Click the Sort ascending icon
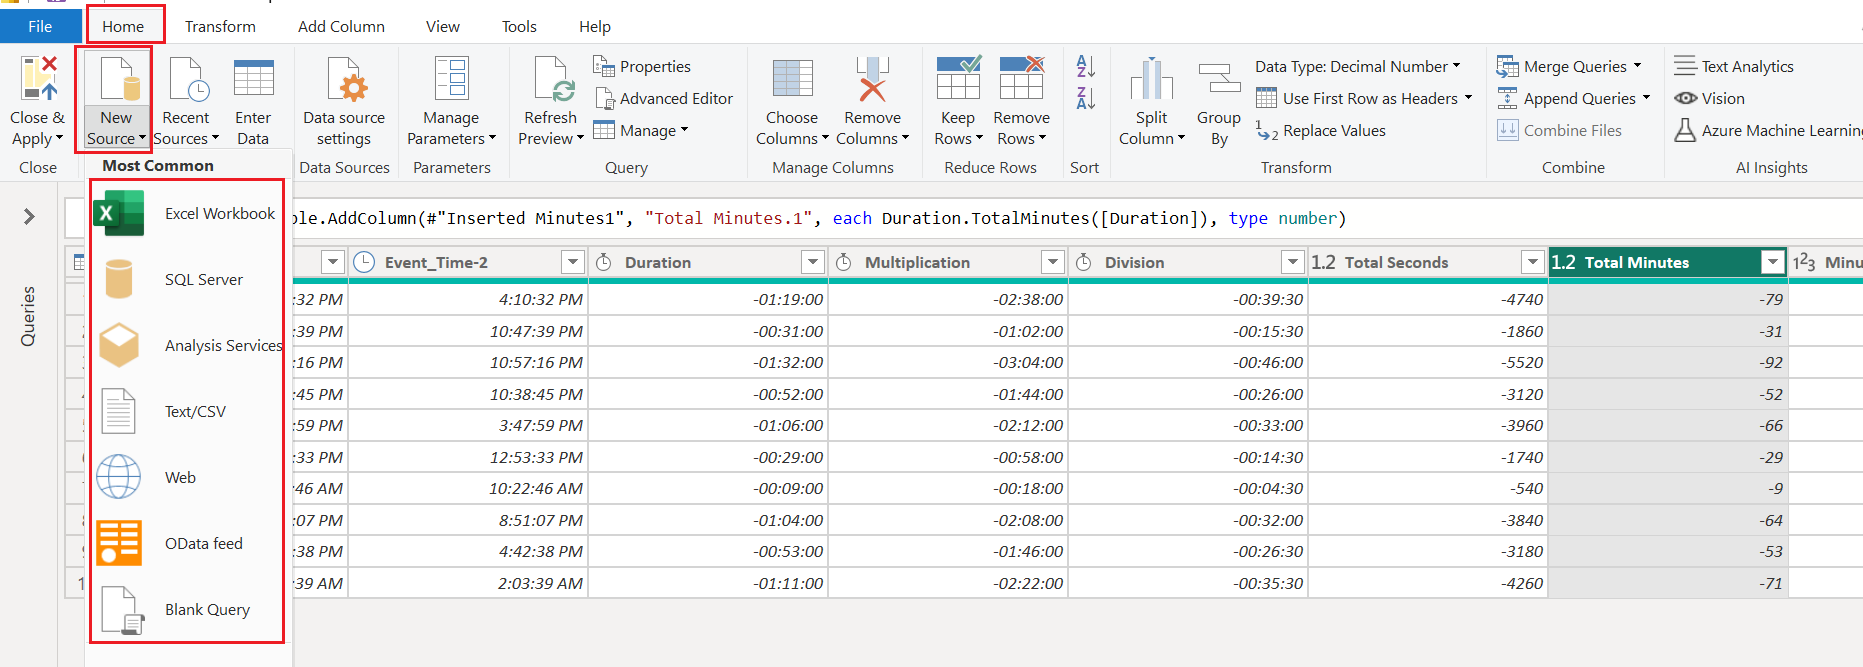The image size is (1863, 667). [1085, 67]
